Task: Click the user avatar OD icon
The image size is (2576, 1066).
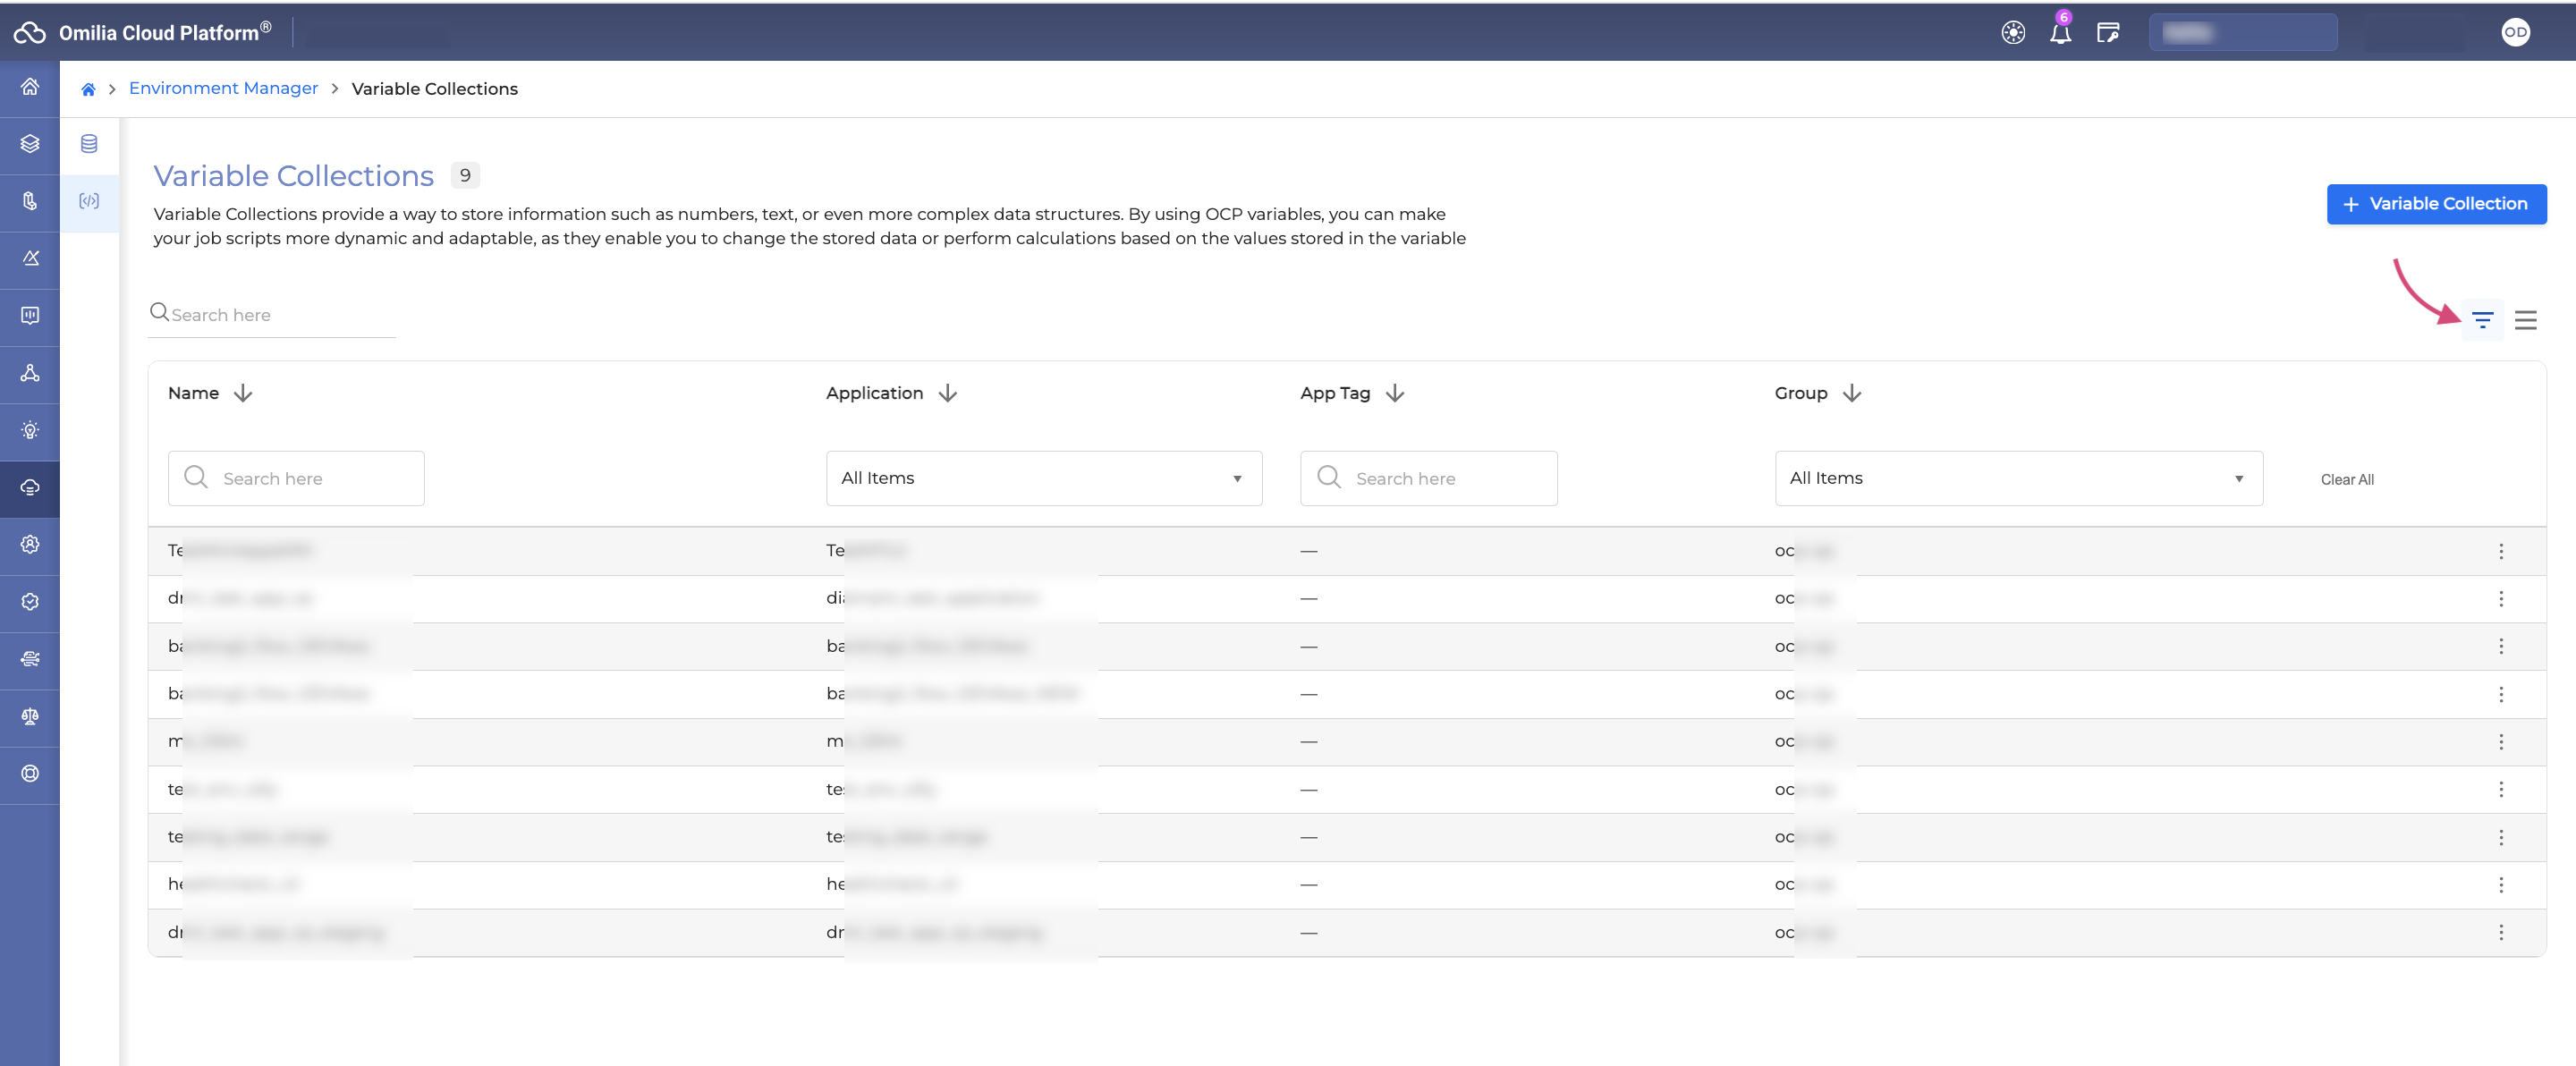Action: click(2515, 32)
